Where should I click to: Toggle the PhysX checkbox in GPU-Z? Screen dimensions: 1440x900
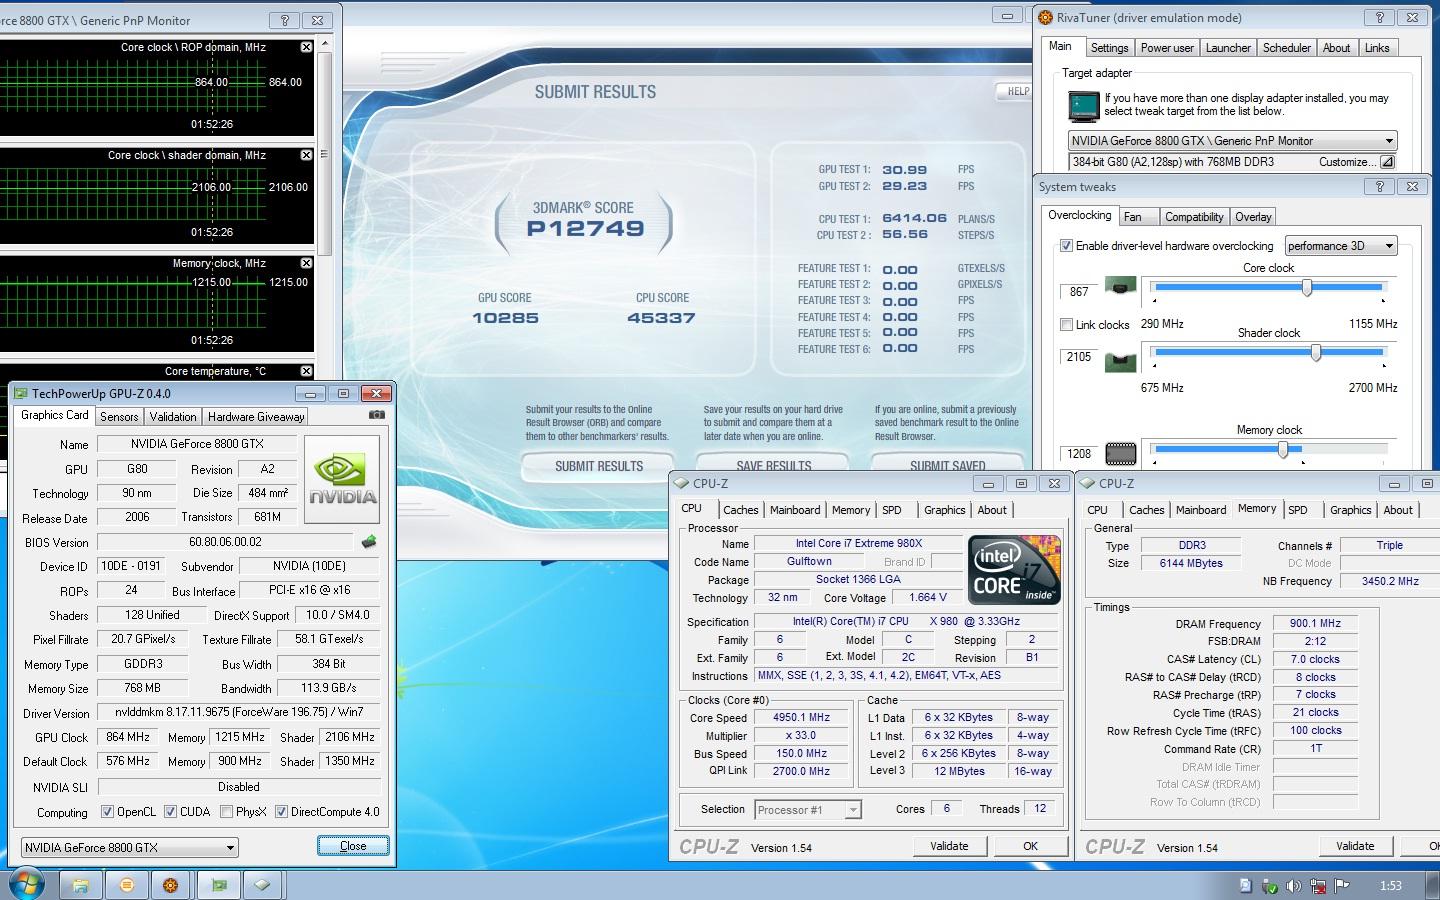(x=226, y=812)
